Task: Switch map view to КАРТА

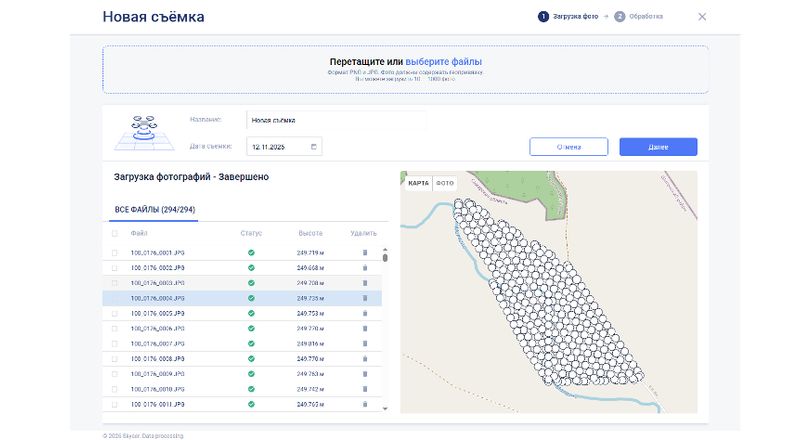Action: (419, 183)
